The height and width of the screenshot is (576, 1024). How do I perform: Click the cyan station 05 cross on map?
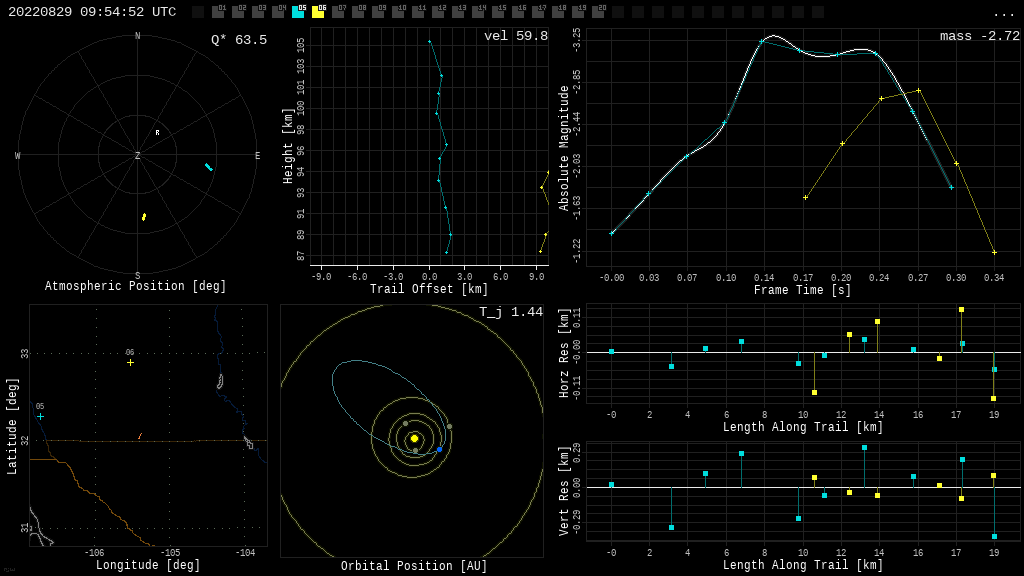pyautogui.click(x=40, y=417)
